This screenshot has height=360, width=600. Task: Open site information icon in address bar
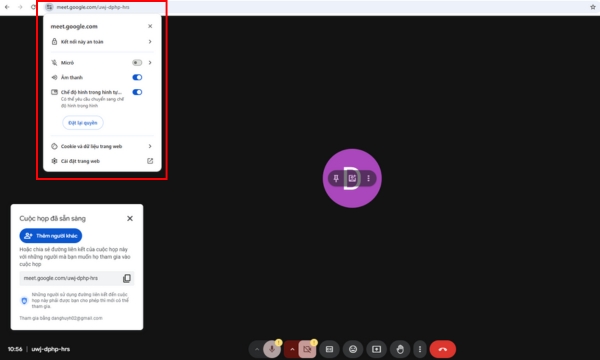(49, 7)
